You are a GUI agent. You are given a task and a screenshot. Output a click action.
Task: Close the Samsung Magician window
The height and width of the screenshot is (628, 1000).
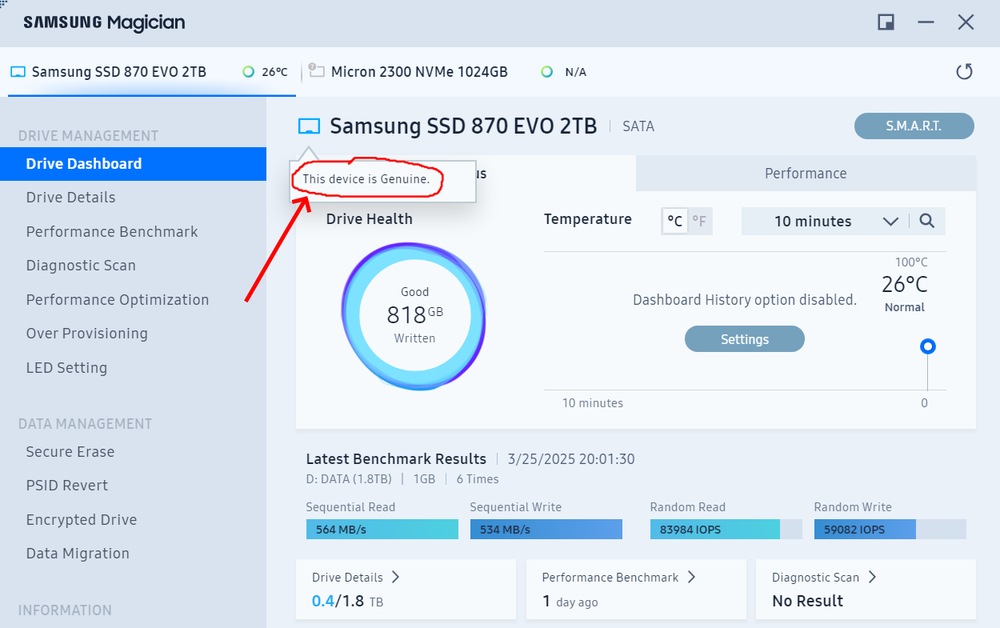pos(966,22)
